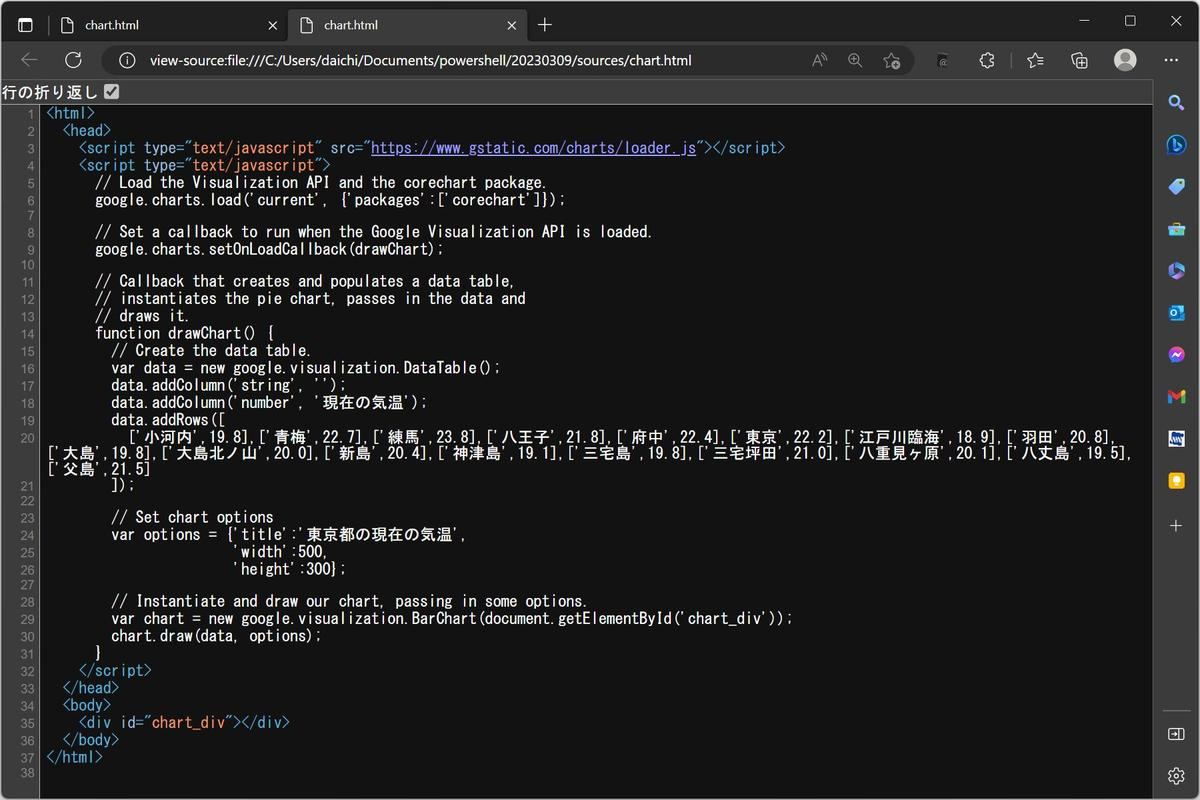Open the Collections icon
This screenshot has width=1200, height=800.
click(1080, 60)
